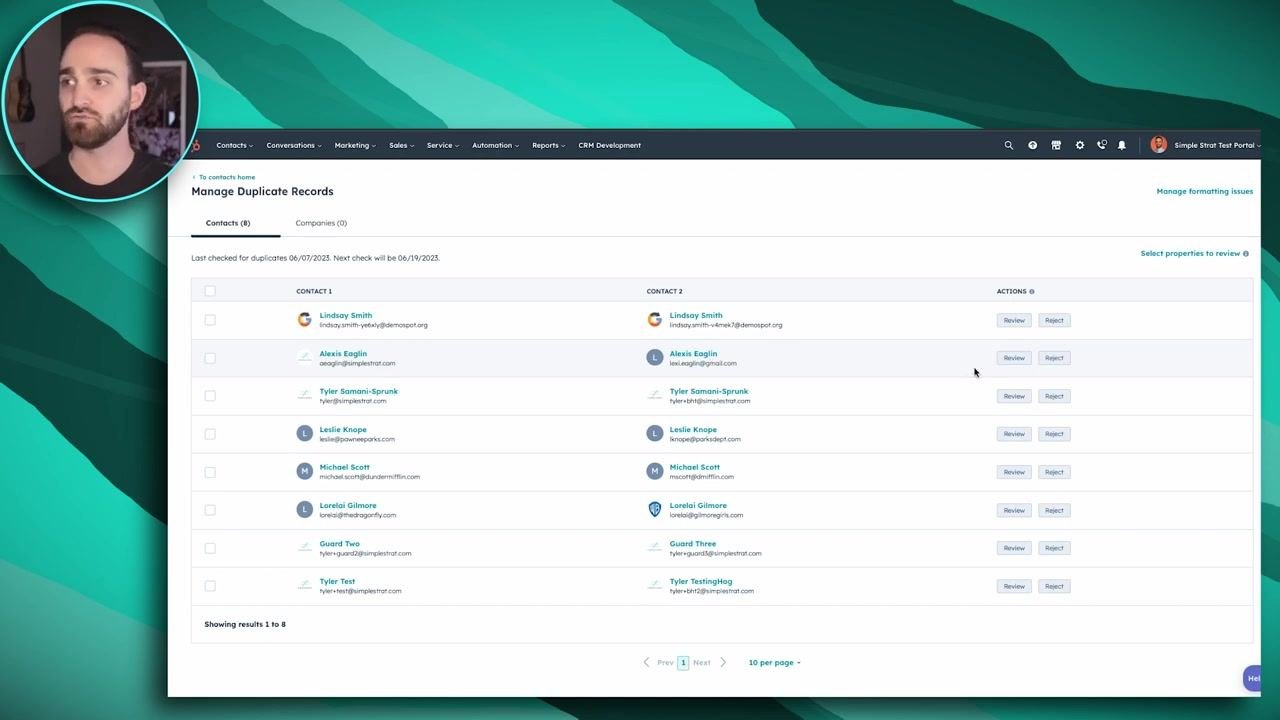This screenshot has width=1280, height=720.
Task: Click the Actions column info icon
Action: coord(1032,291)
